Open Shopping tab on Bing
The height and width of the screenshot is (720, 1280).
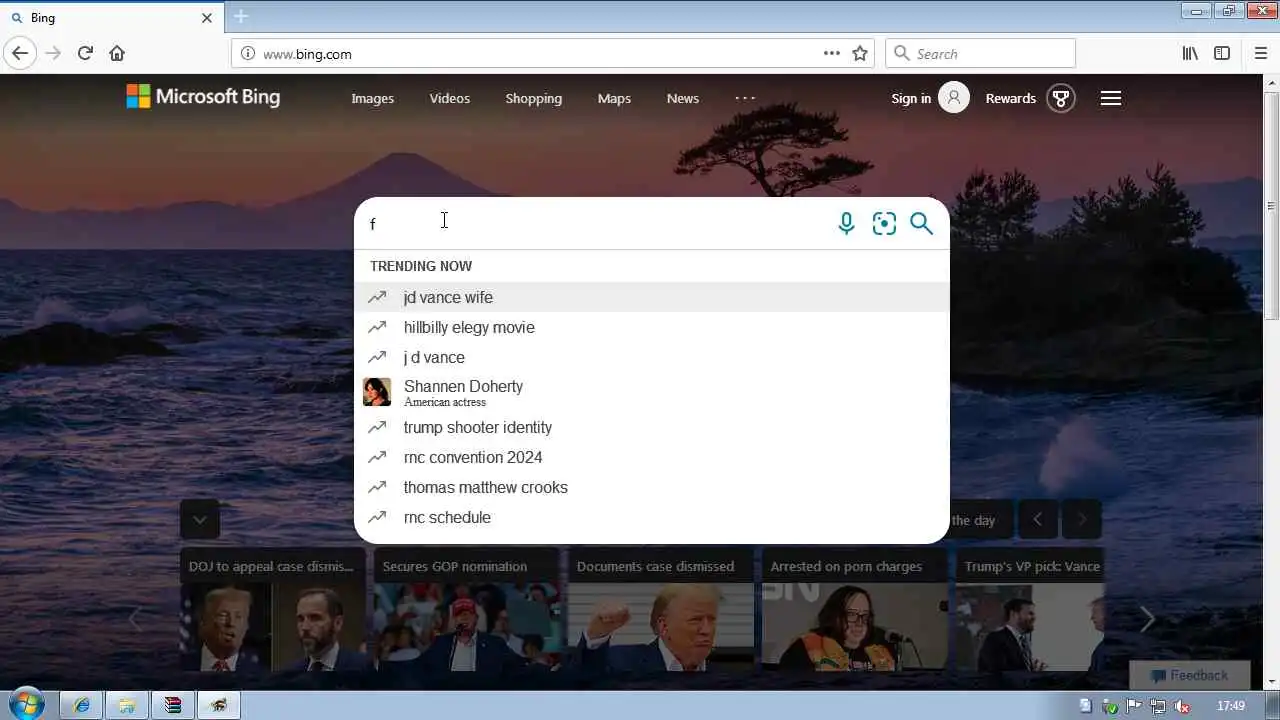(533, 98)
